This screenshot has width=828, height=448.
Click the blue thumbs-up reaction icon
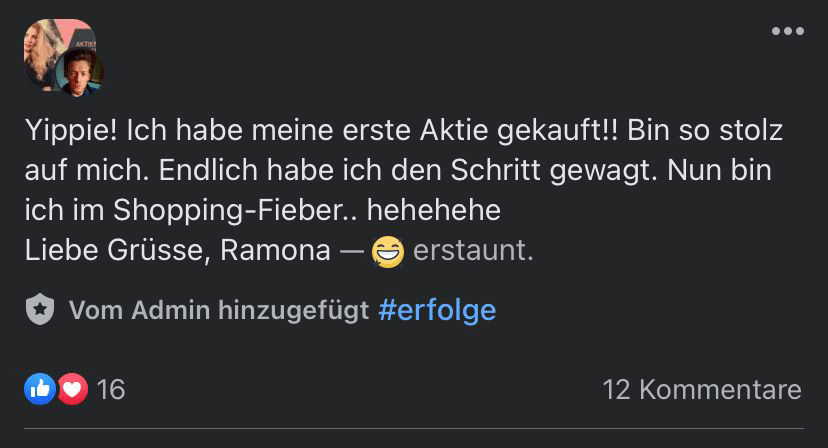tap(40, 389)
